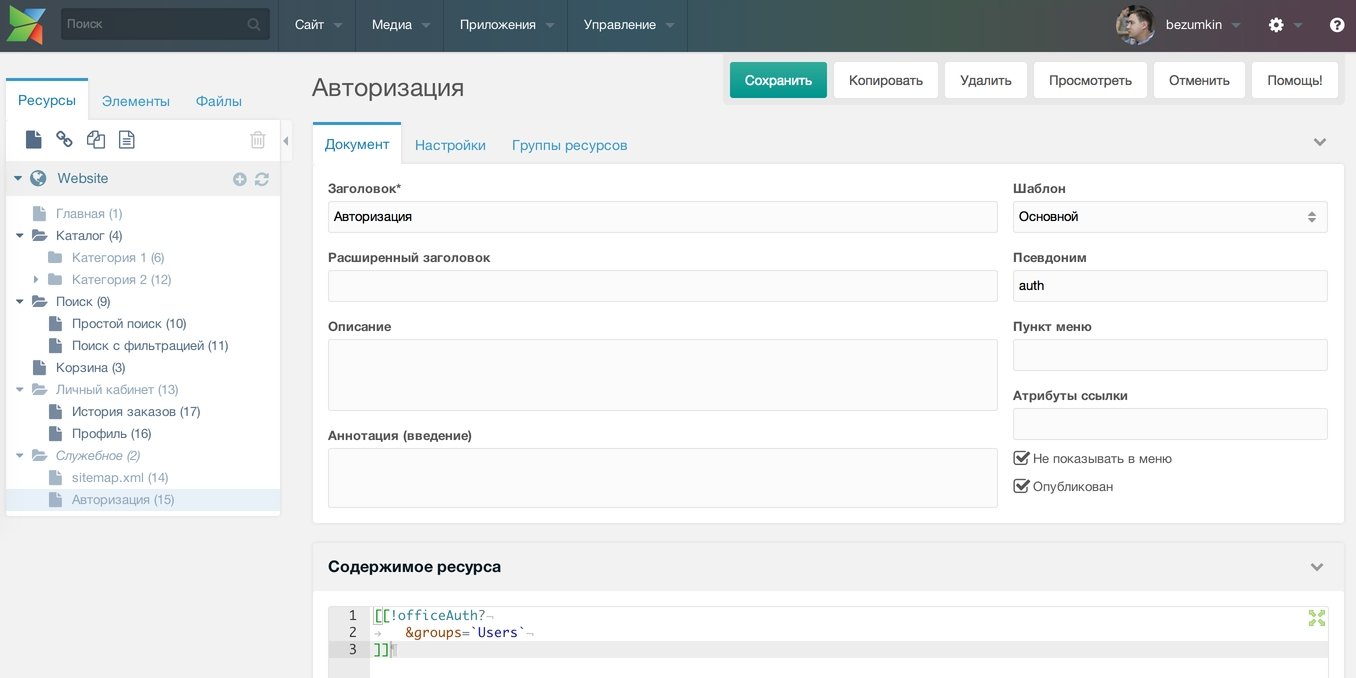Create a new static resource icon
Screen dimensions: 1356x678
127,140
